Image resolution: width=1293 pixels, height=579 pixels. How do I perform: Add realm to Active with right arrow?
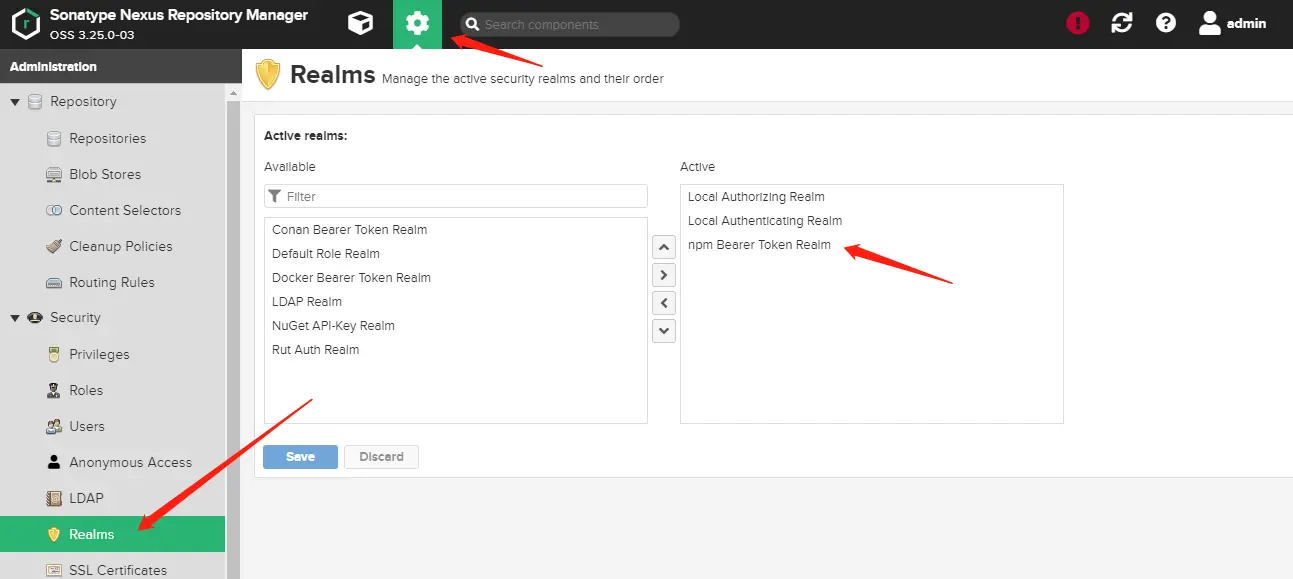664,275
